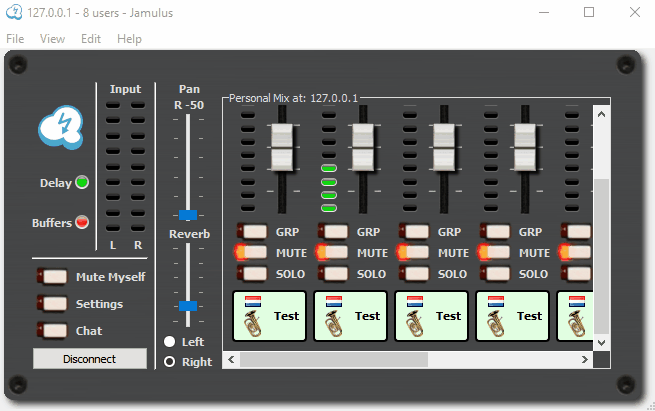Open the File menu
This screenshot has width=655, height=411.
click(15, 39)
